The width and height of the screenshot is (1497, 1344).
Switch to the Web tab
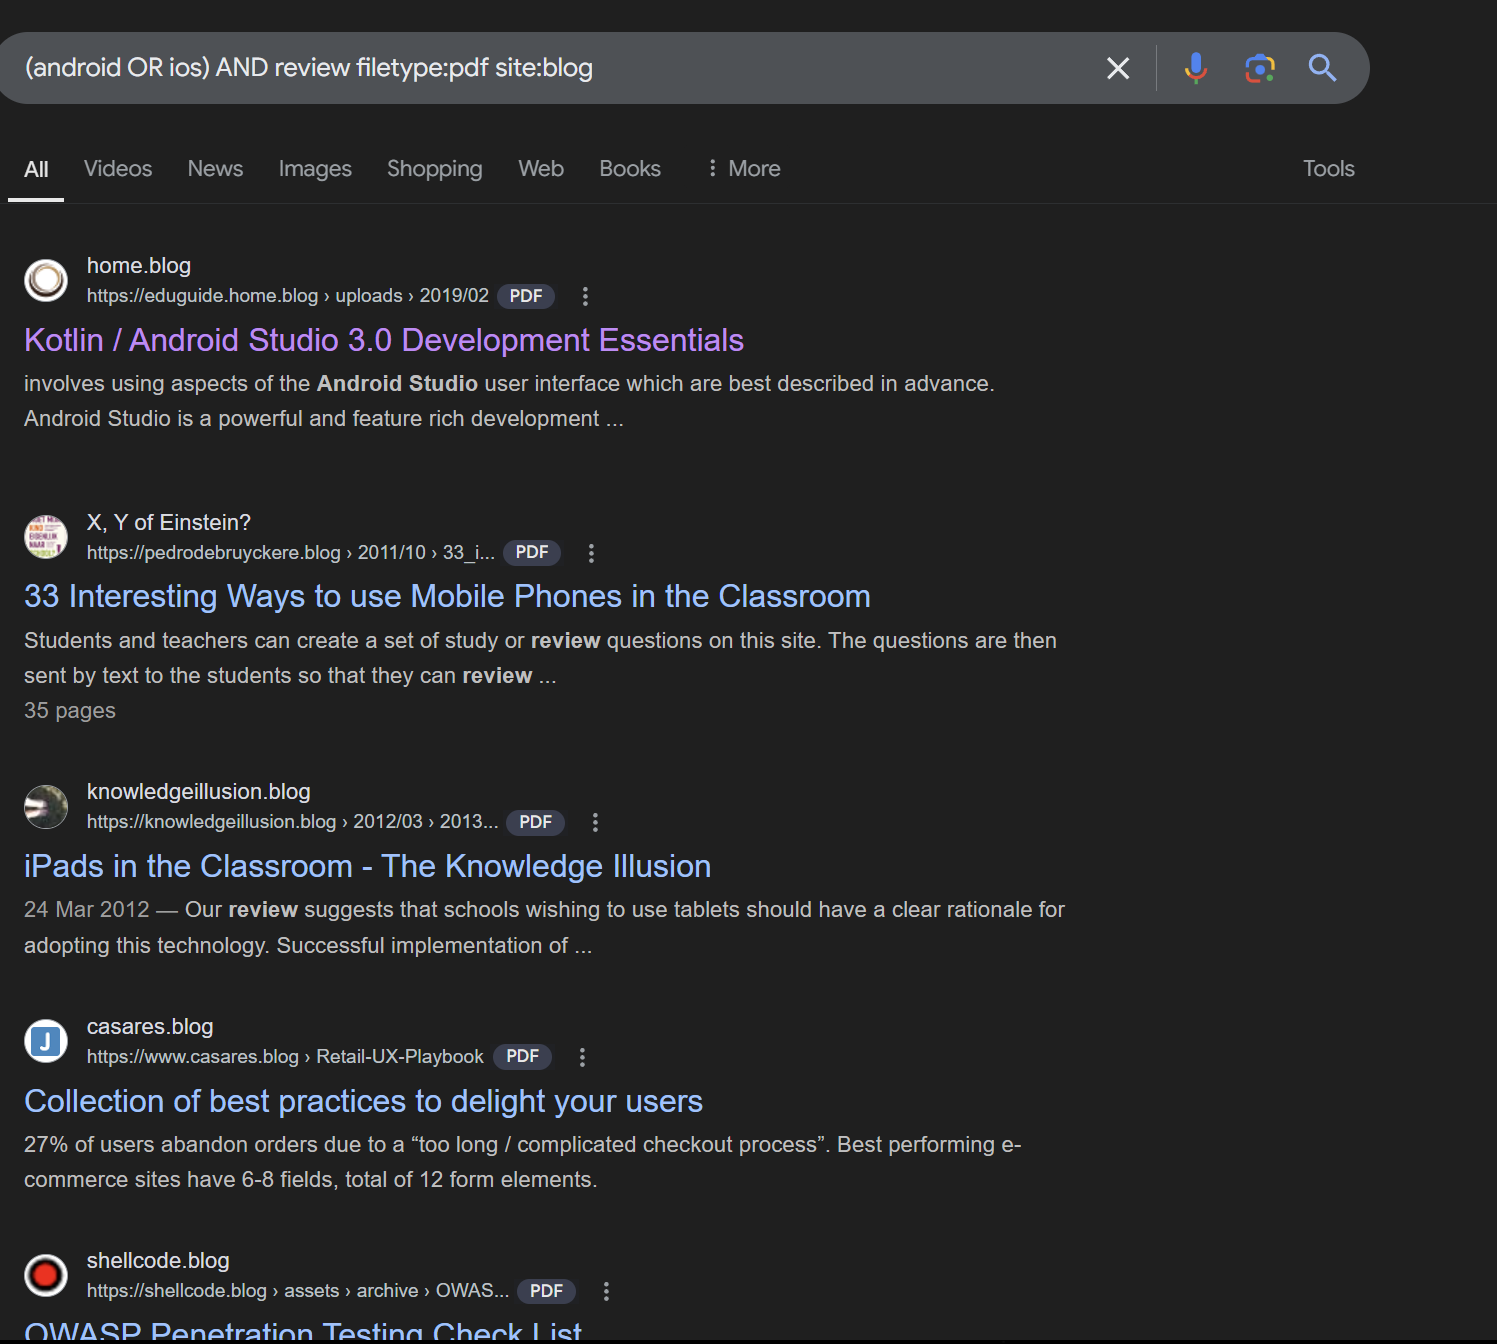click(541, 169)
